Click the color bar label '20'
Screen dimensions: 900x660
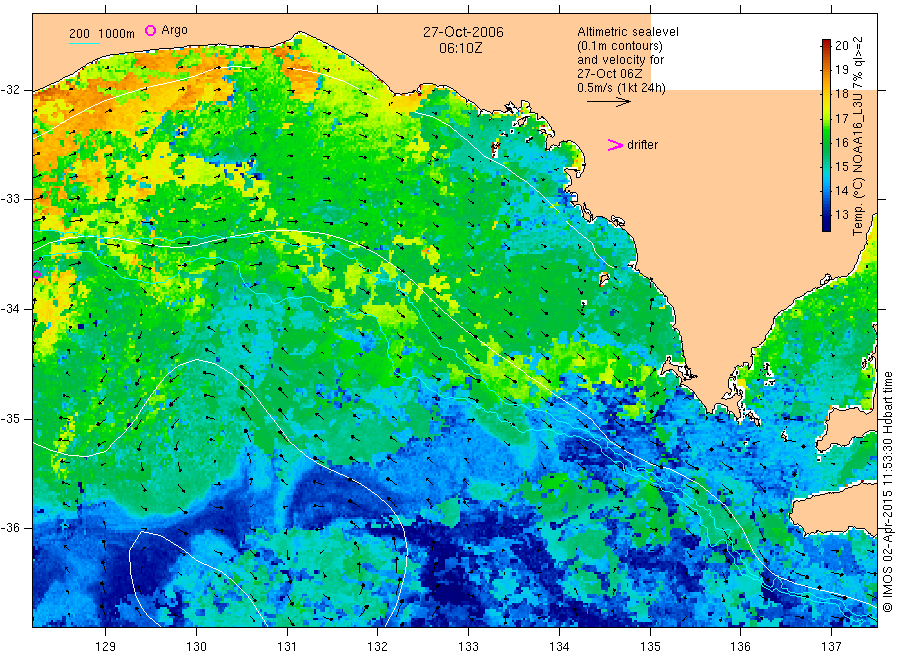click(x=841, y=46)
